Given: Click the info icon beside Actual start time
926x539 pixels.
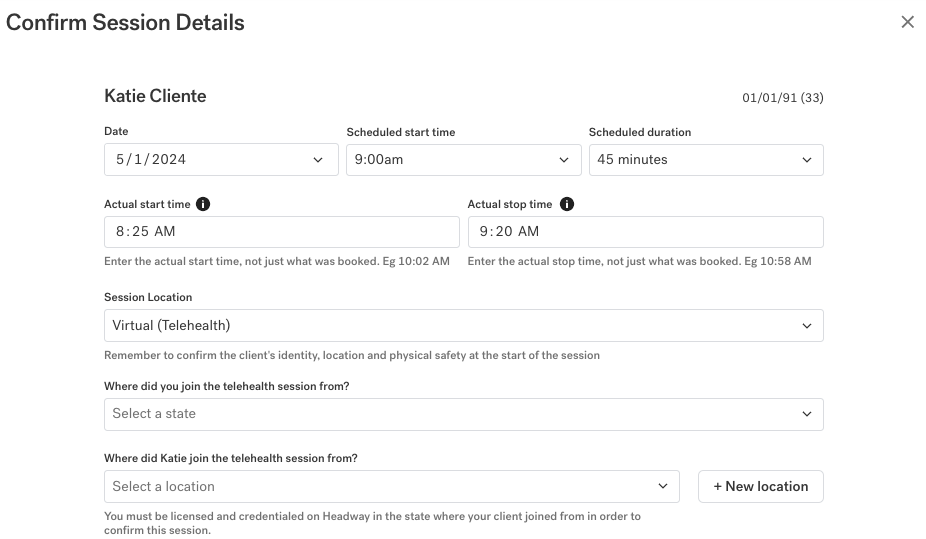Looking at the screenshot, I should (203, 204).
